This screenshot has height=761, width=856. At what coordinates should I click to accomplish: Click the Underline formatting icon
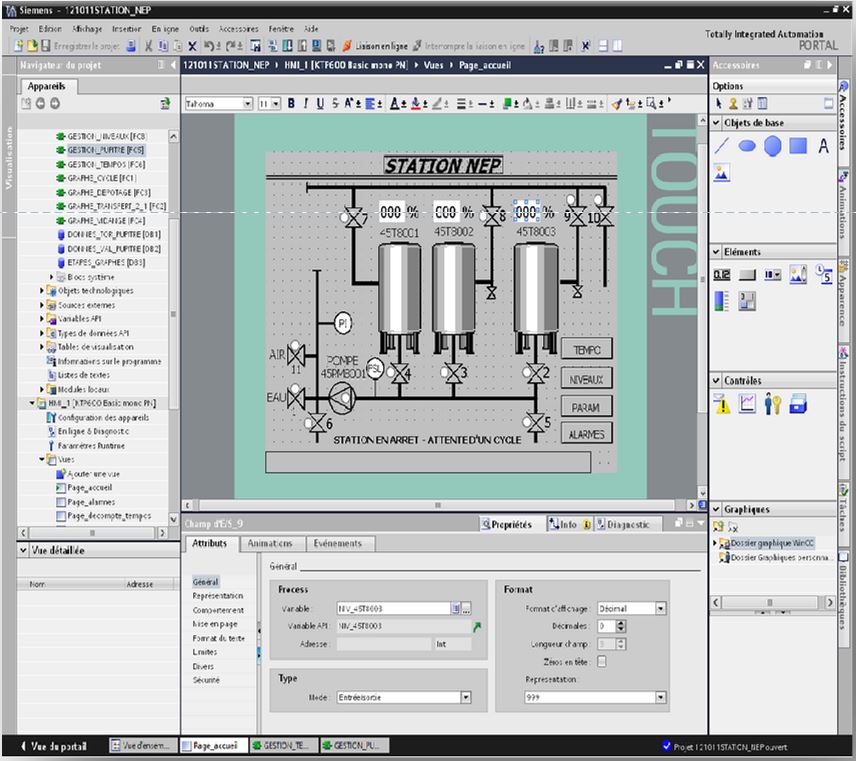(x=320, y=103)
